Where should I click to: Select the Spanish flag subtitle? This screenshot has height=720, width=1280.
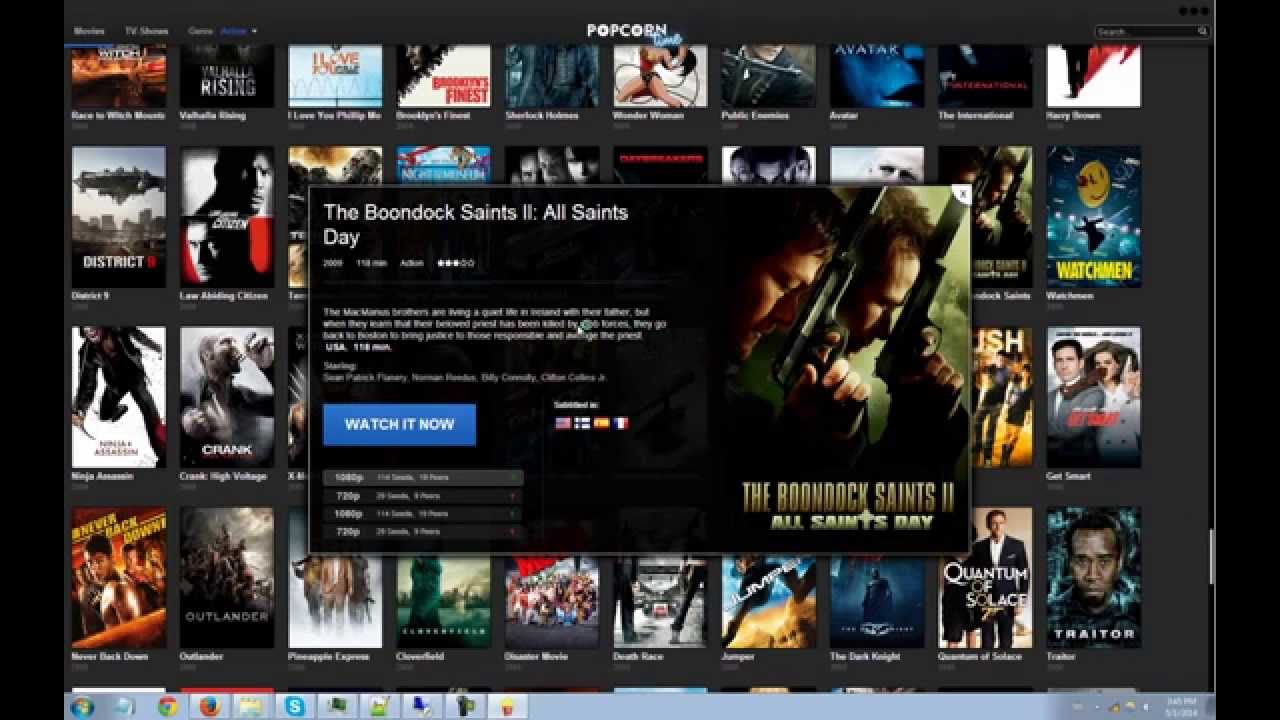[x=601, y=423]
